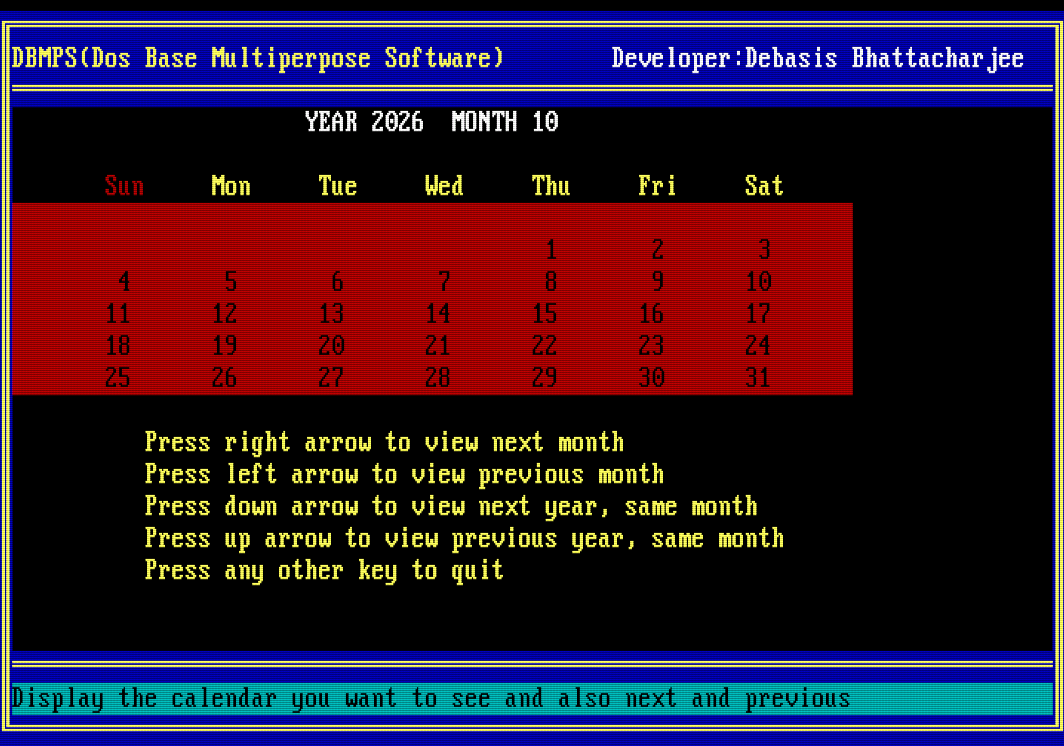Select the Mon column header
The image size is (1064, 746).
coord(231,186)
